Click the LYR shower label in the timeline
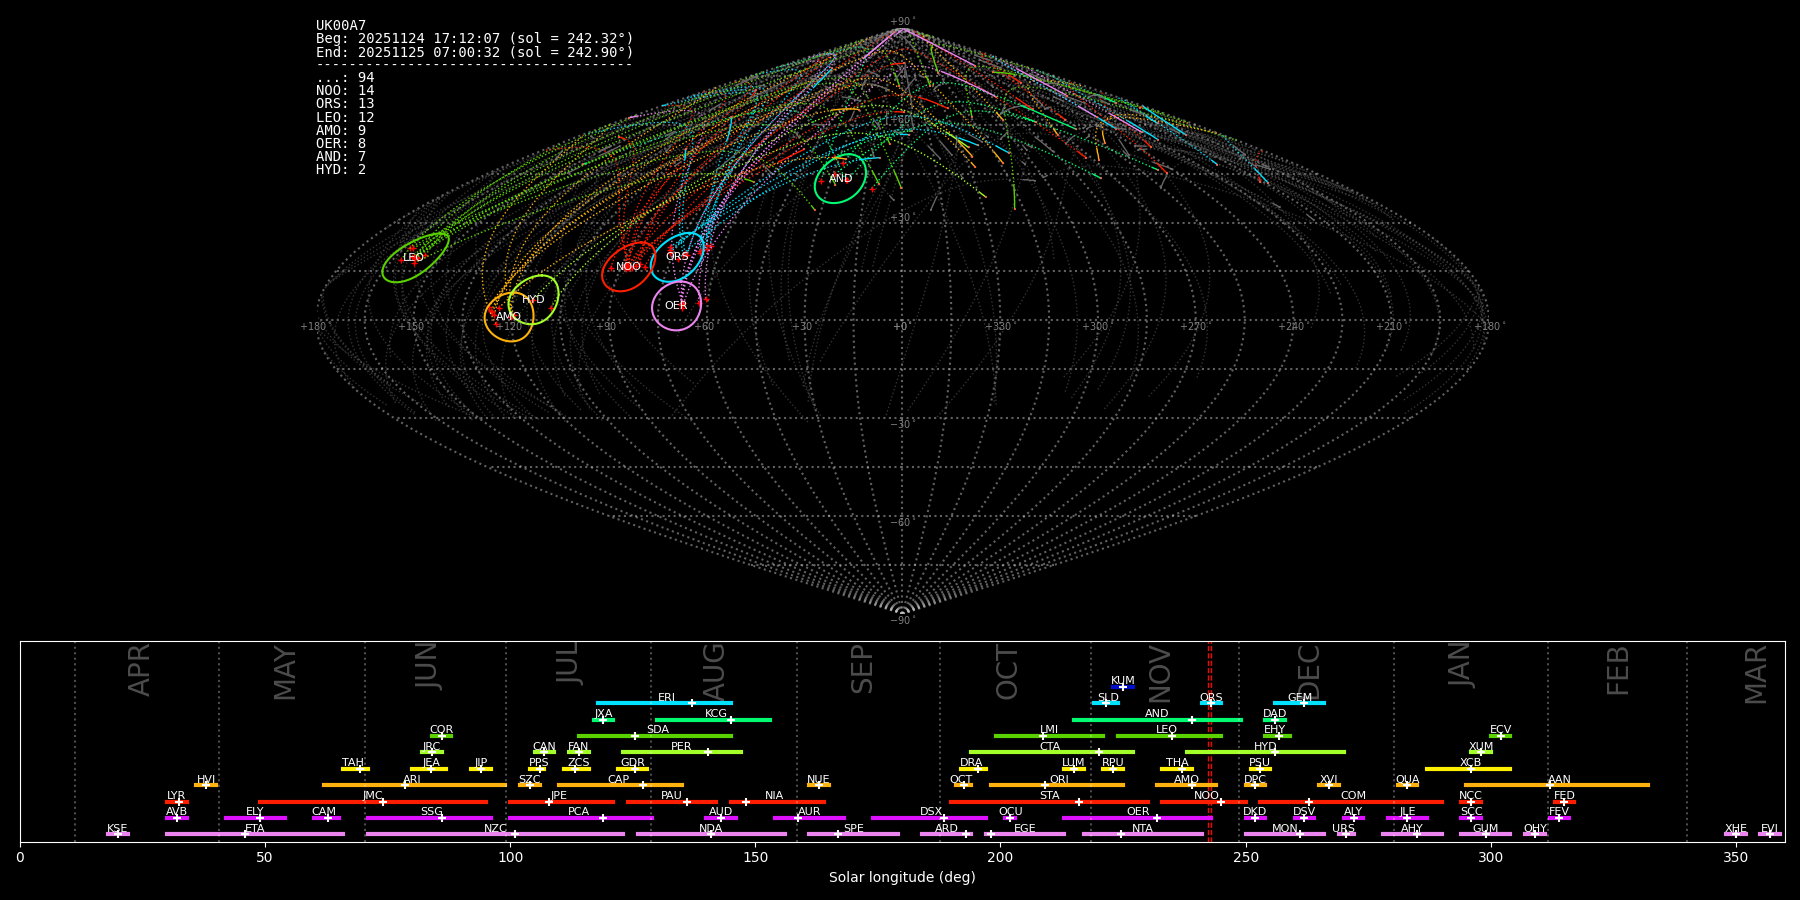 (x=176, y=796)
